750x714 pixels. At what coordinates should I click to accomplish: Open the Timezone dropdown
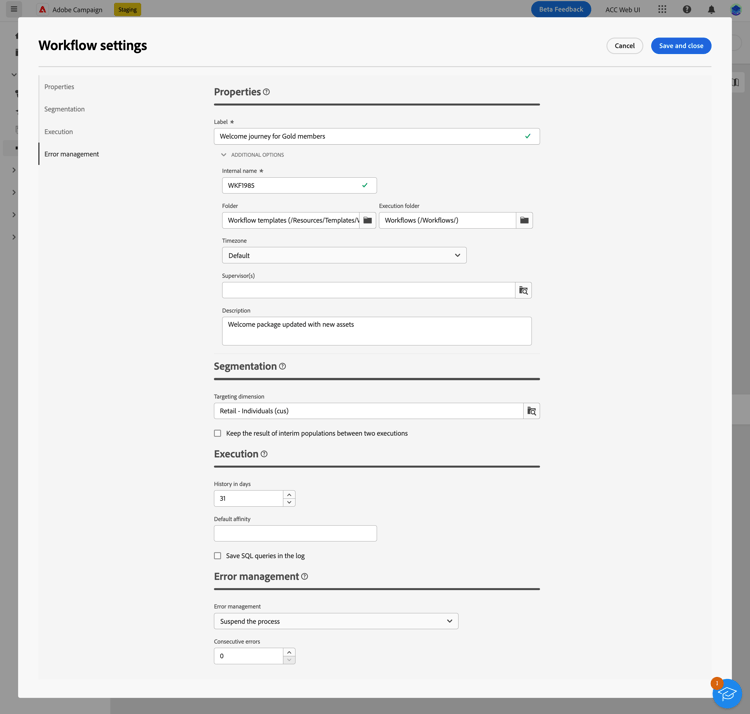coord(344,255)
